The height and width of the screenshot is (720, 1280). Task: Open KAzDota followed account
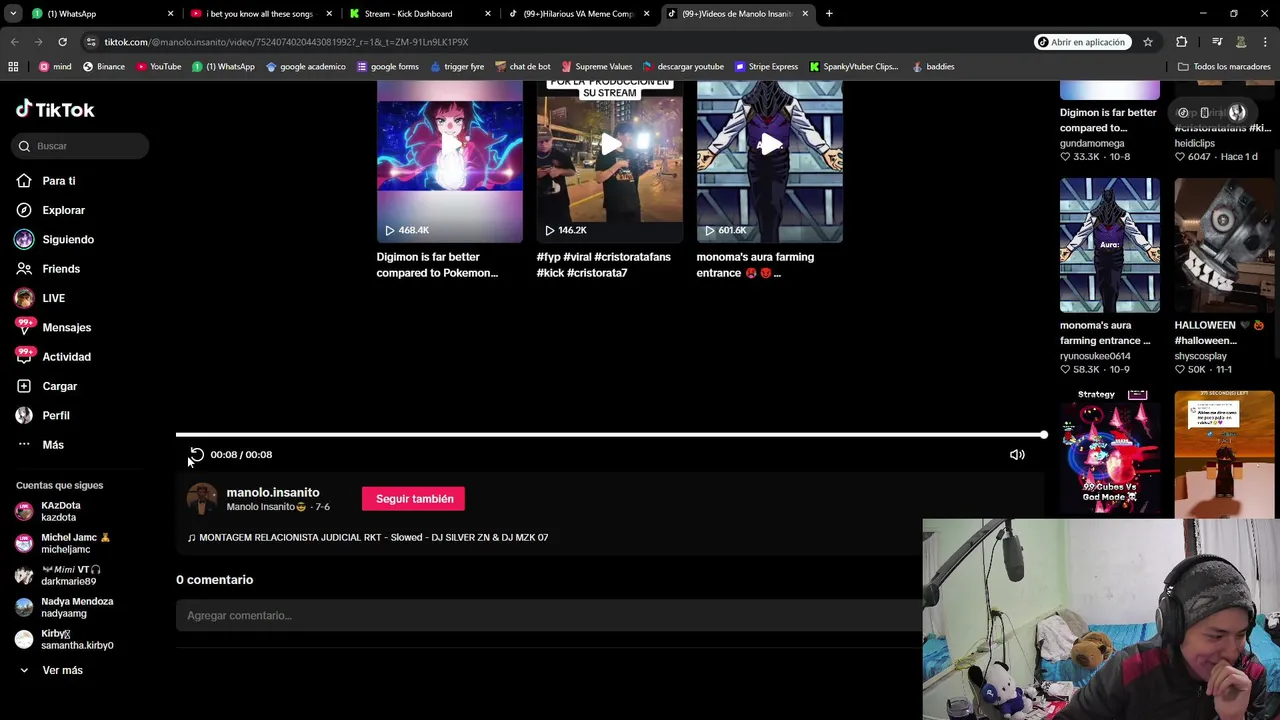pyautogui.click(x=60, y=512)
